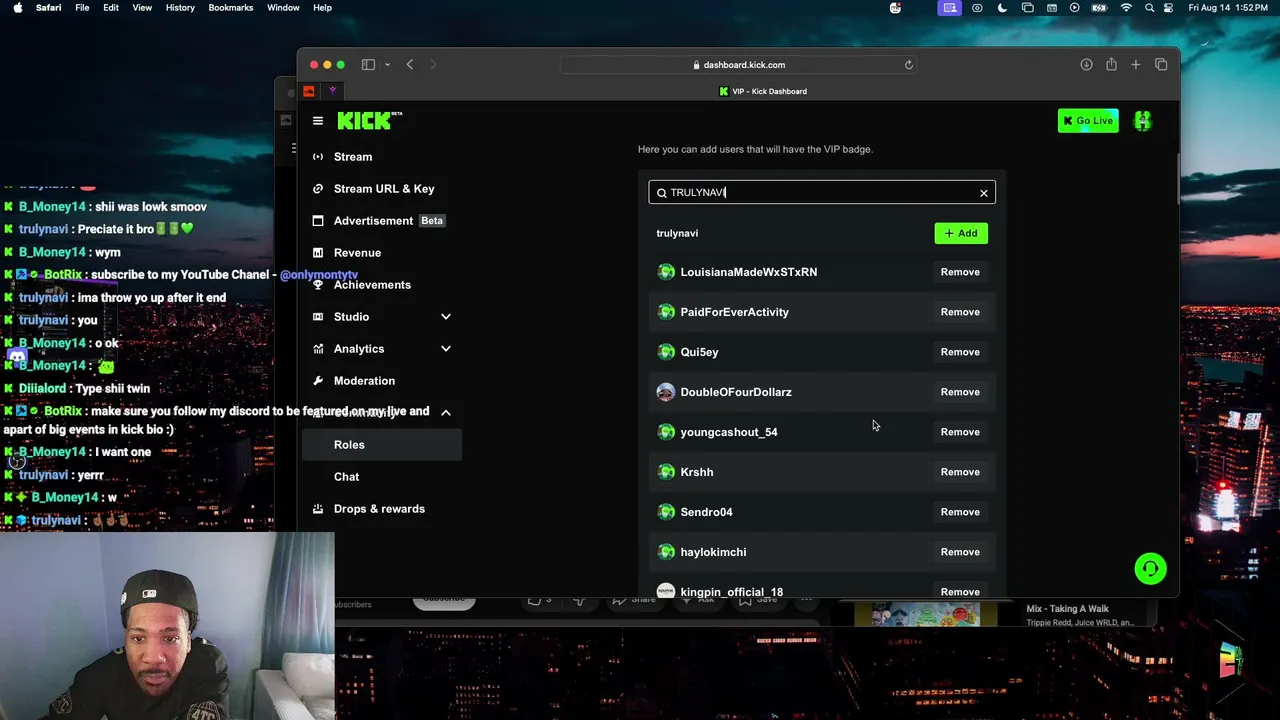Open the Kick sidebar hamburger menu

[318, 121]
